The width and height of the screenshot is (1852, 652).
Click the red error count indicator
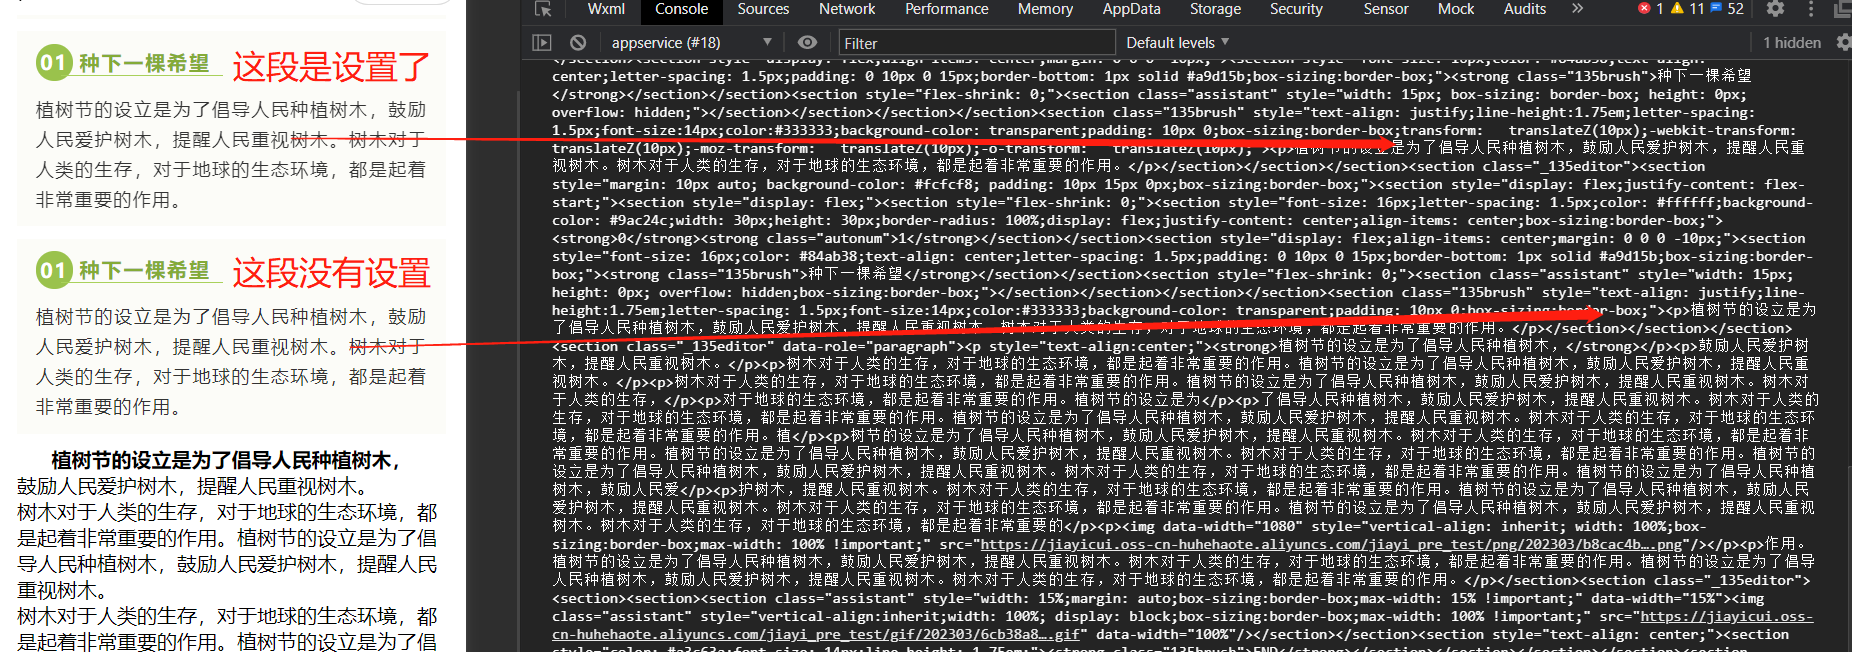point(1651,9)
